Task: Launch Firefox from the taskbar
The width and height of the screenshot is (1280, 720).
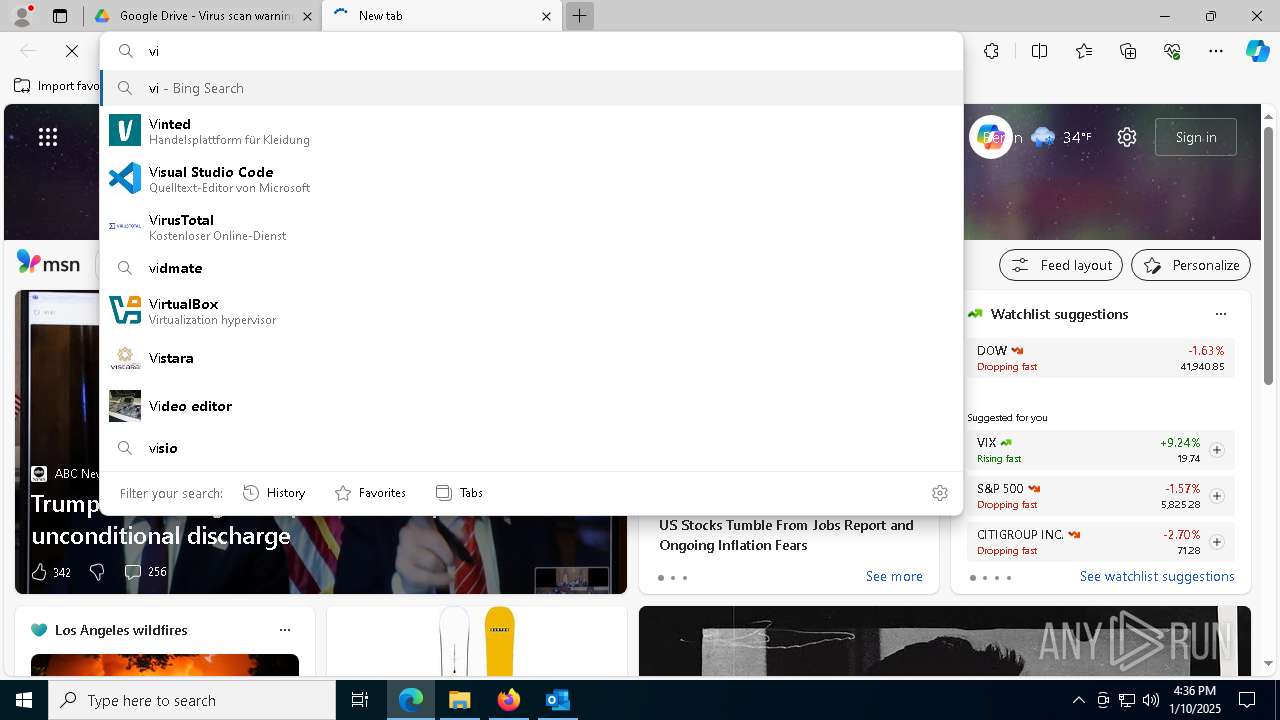Action: pos(508,700)
